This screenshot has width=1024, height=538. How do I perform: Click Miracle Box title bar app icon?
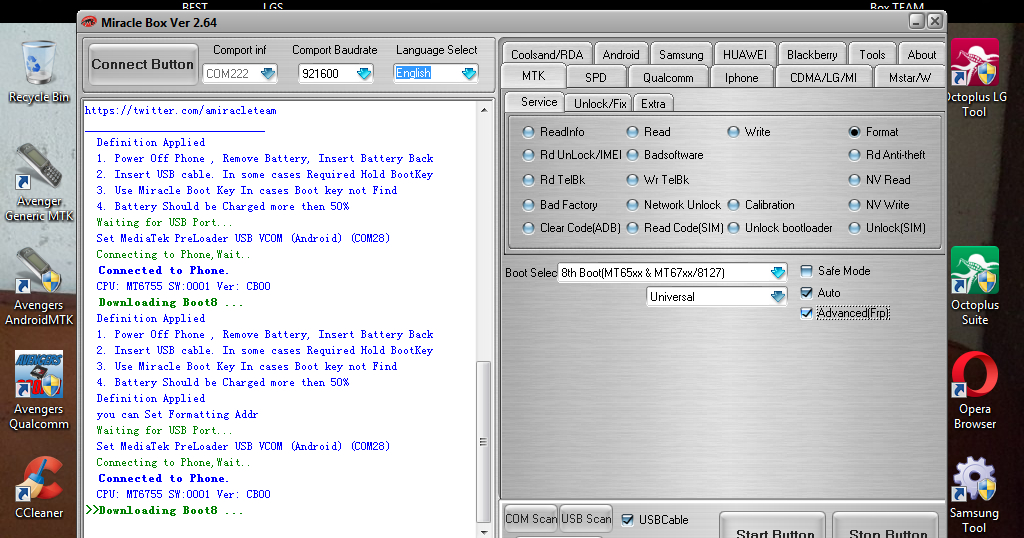pyautogui.click(x=88, y=22)
